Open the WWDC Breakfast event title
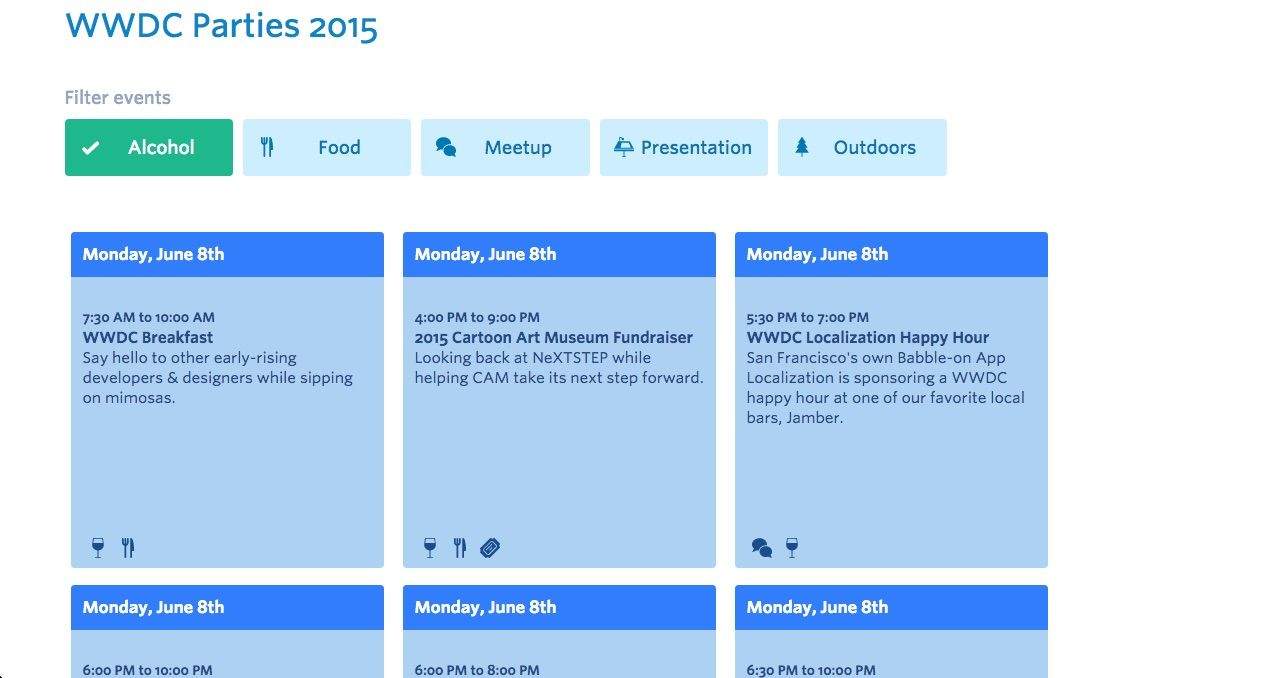 coord(148,338)
